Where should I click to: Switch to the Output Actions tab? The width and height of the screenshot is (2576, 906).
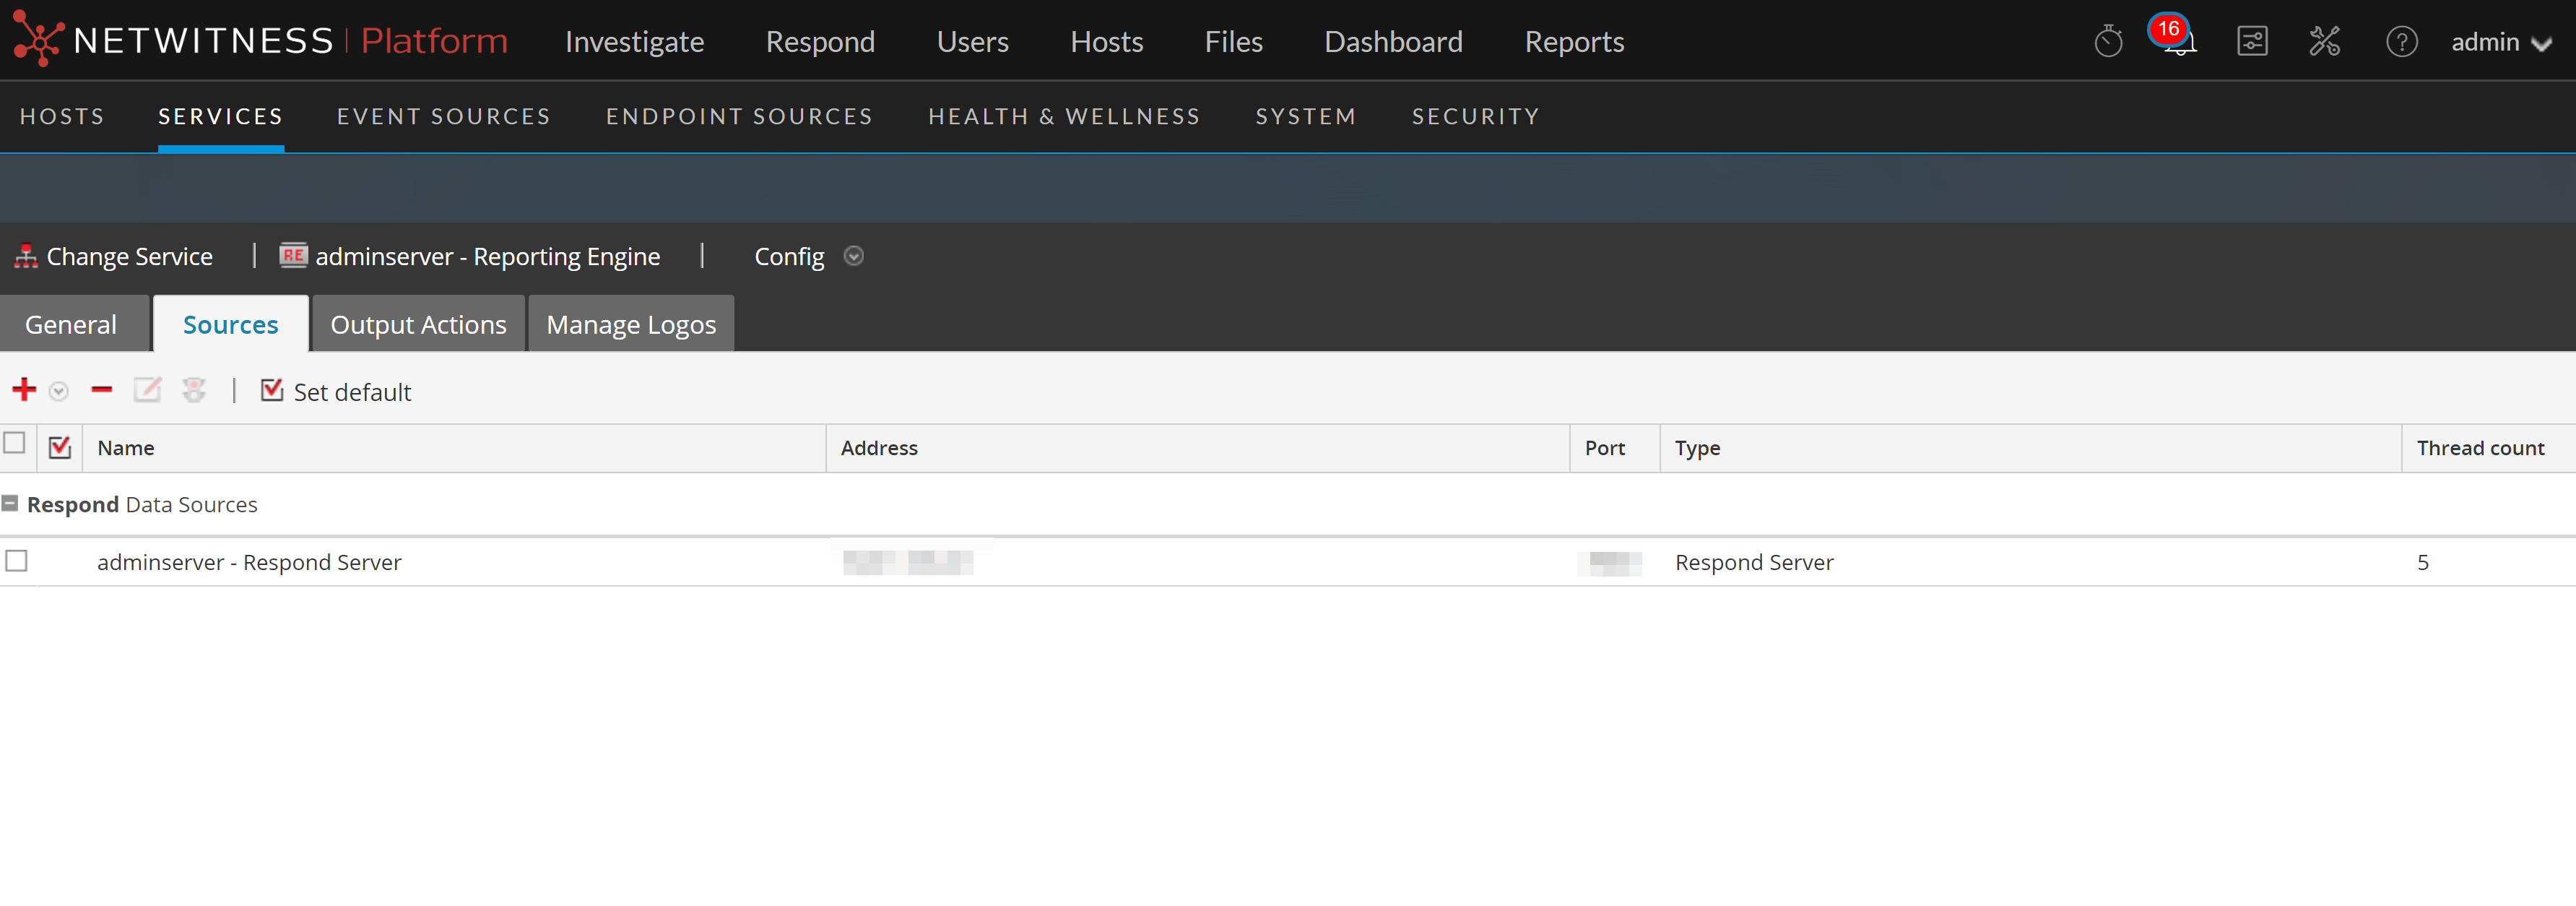point(418,325)
